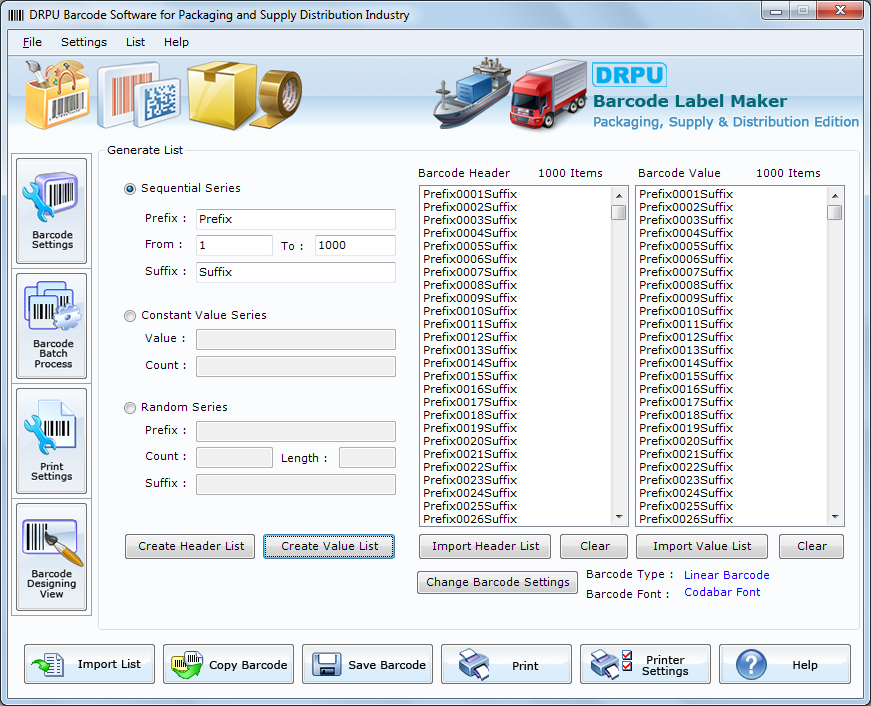
Task: Open the Settings menu
Action: coord(84,42)
